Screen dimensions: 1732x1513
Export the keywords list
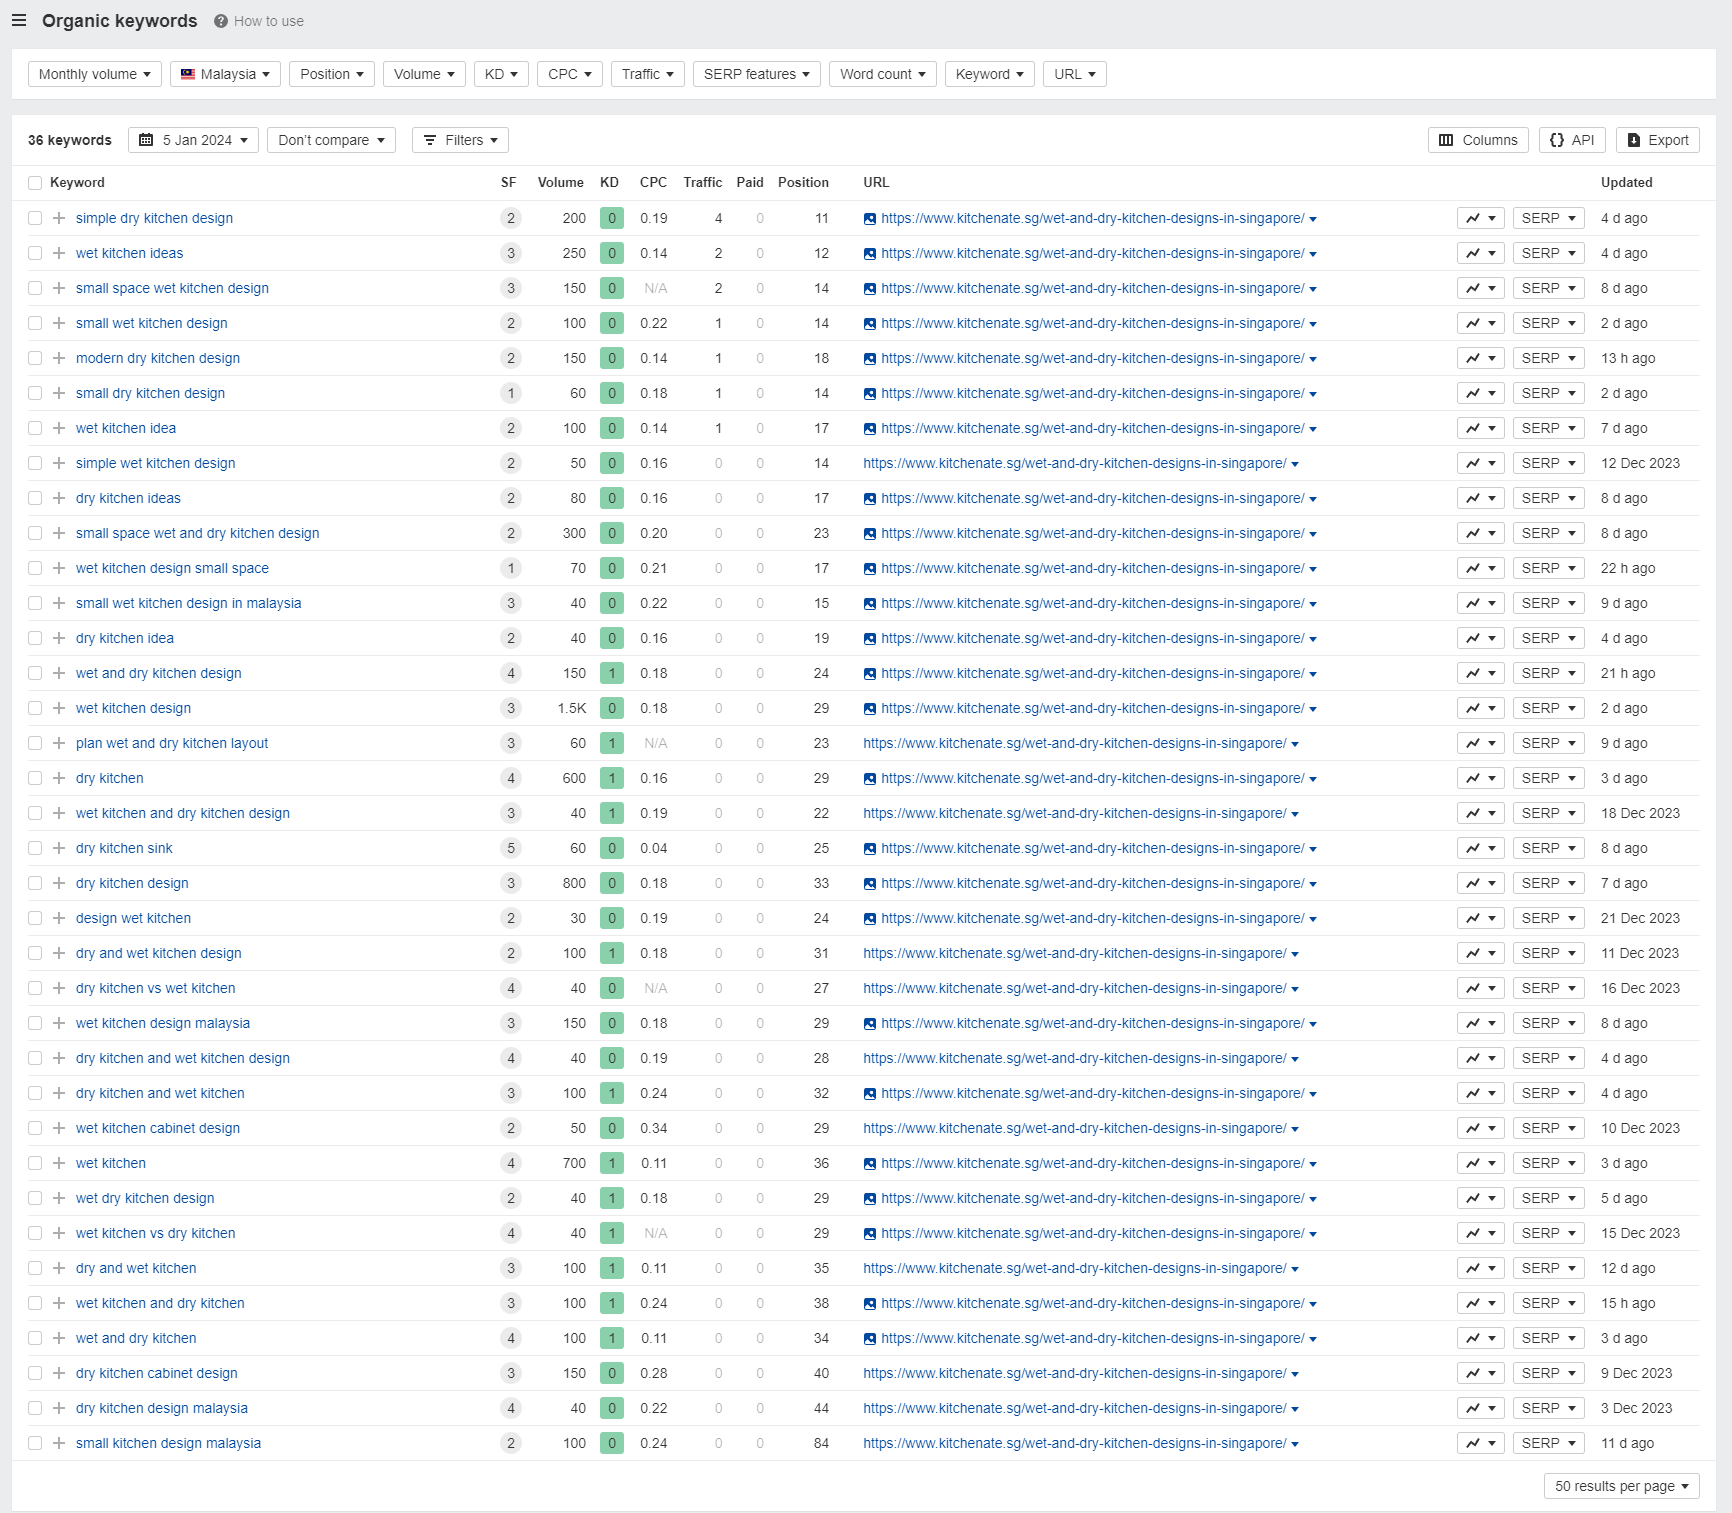[x=1657, y=140]
